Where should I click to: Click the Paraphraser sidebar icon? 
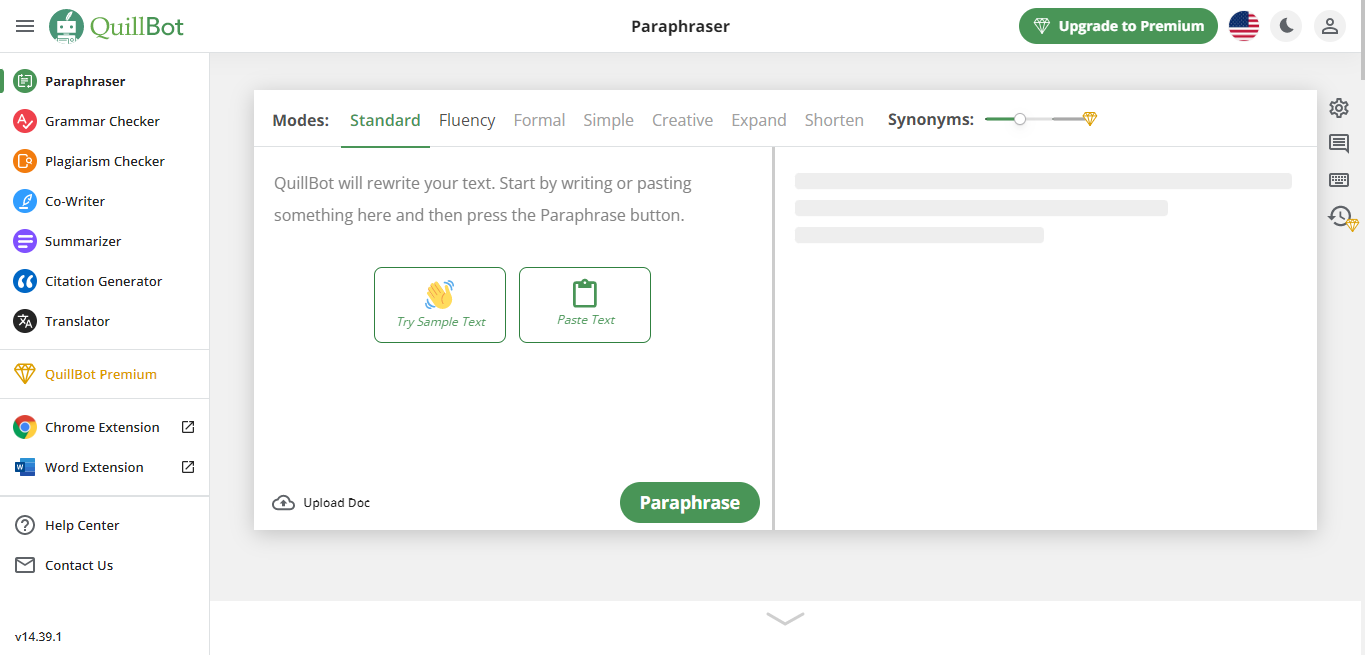point(25,81)
